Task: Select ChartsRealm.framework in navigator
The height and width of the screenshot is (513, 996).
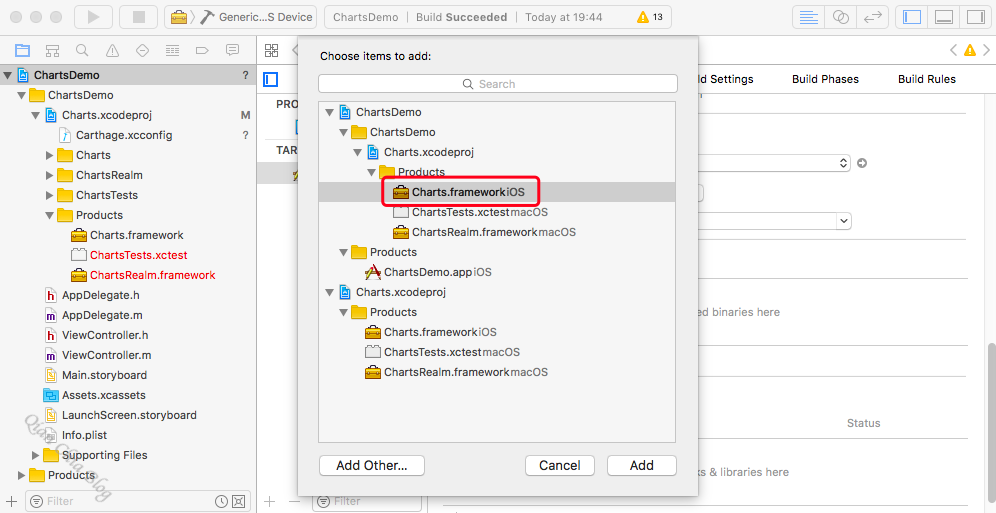Action: click(152, 275)
